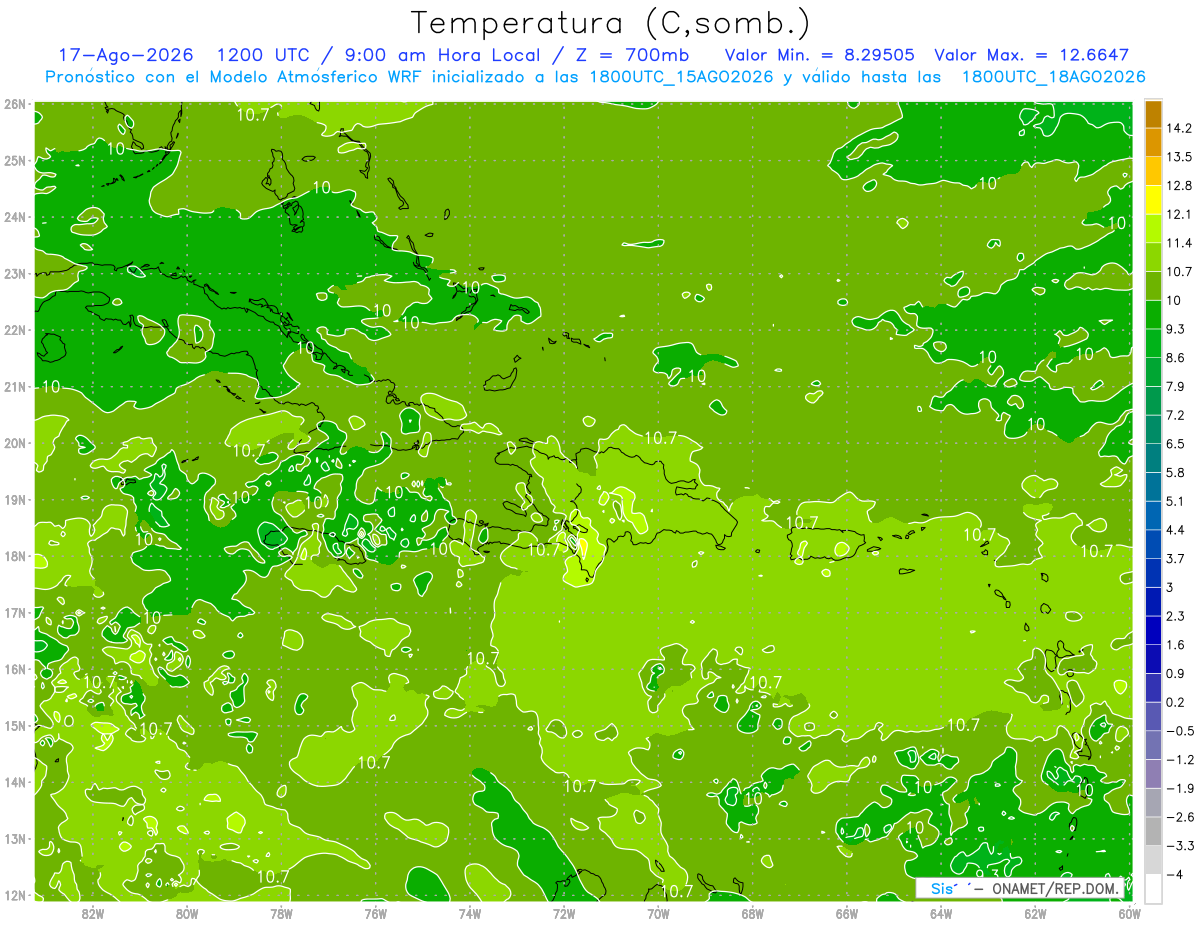
Task: Click the colorbar value "5.8"
Action: (x=1176, y=472)
